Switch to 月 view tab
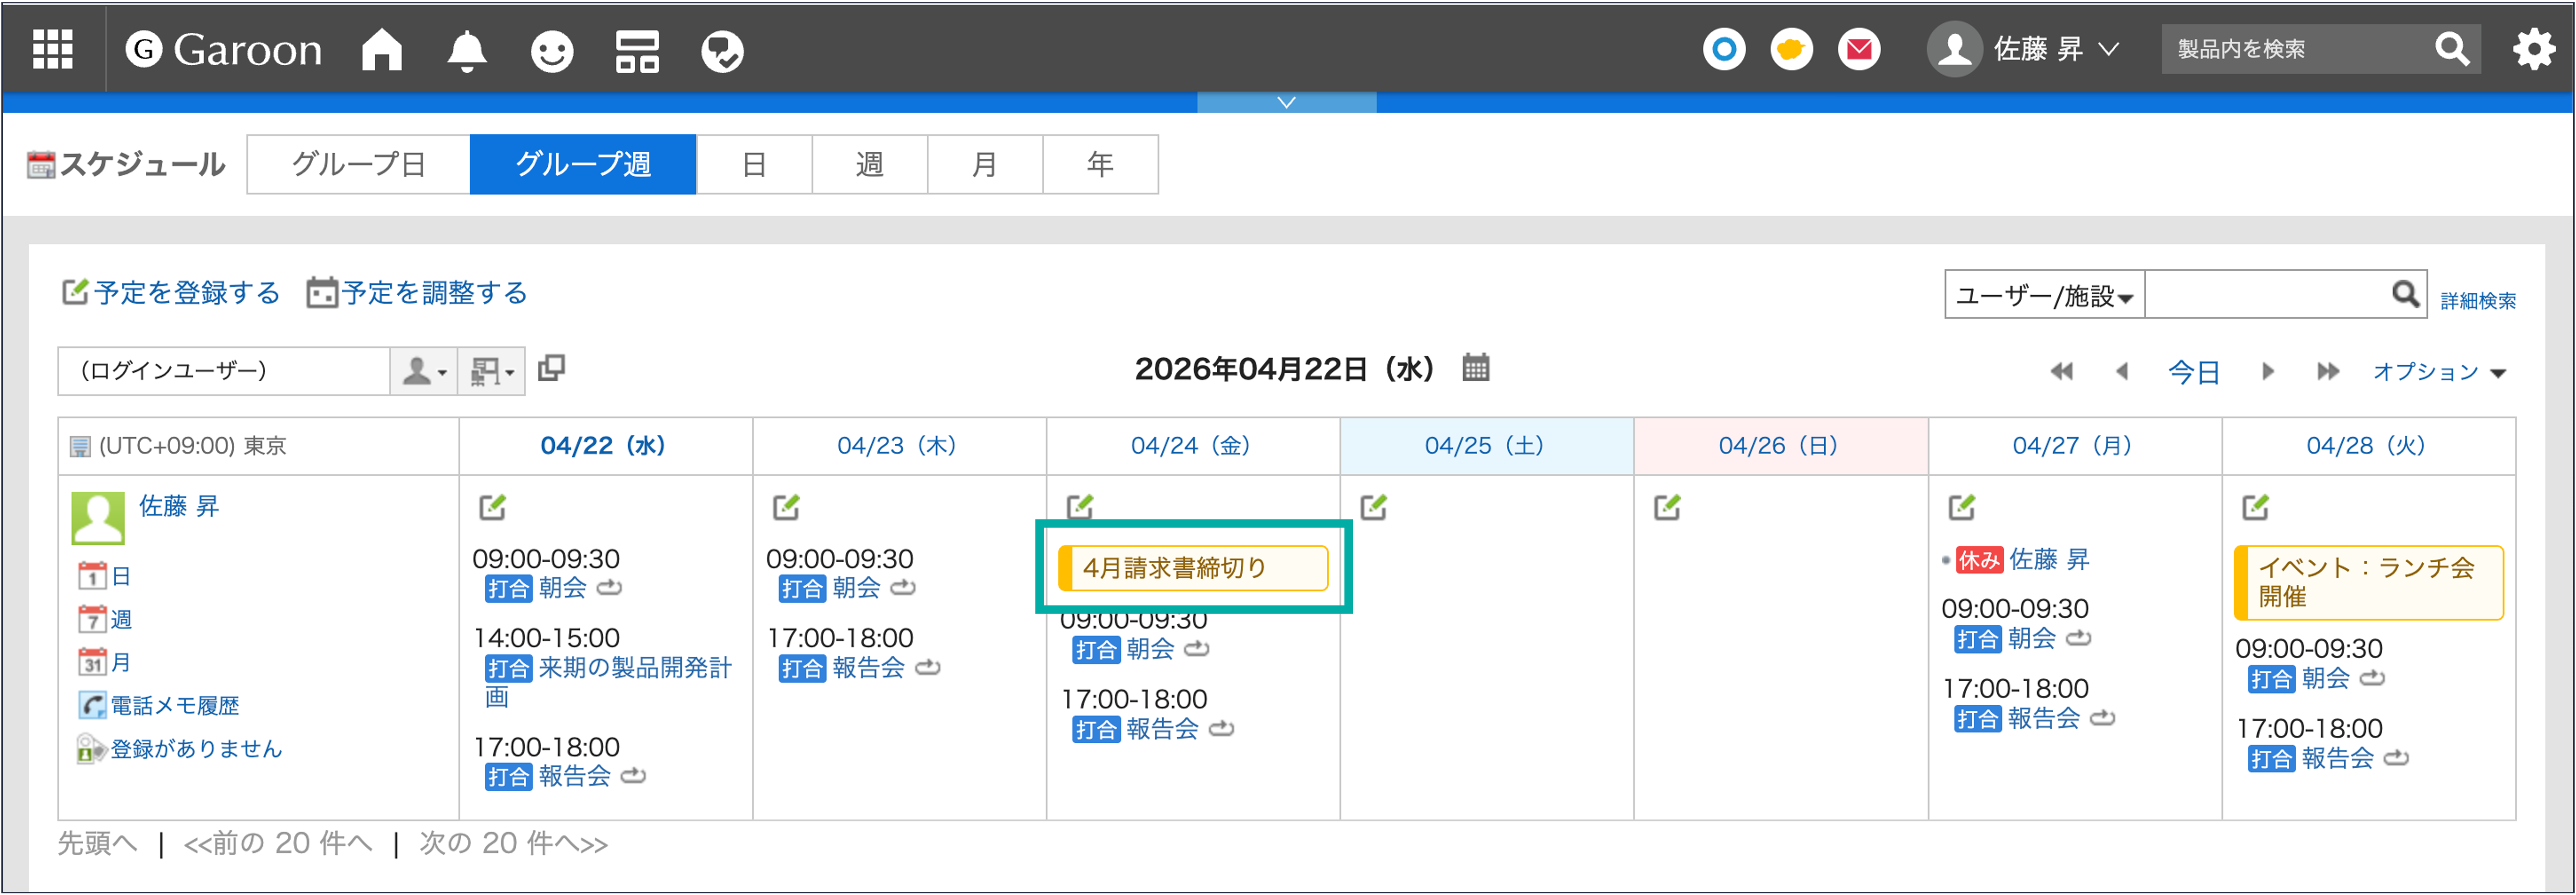The width and height of the screenshot is (2576, 895). 985,164
